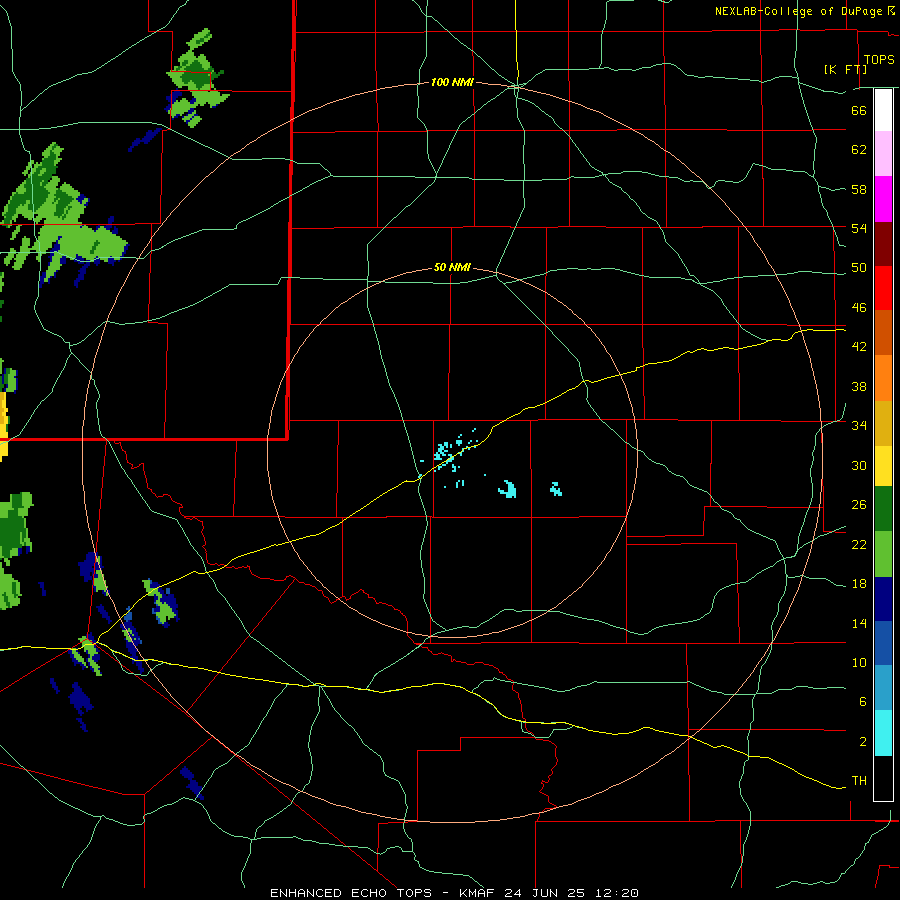
Task: Click the '50' legend value
Action: 859,268
